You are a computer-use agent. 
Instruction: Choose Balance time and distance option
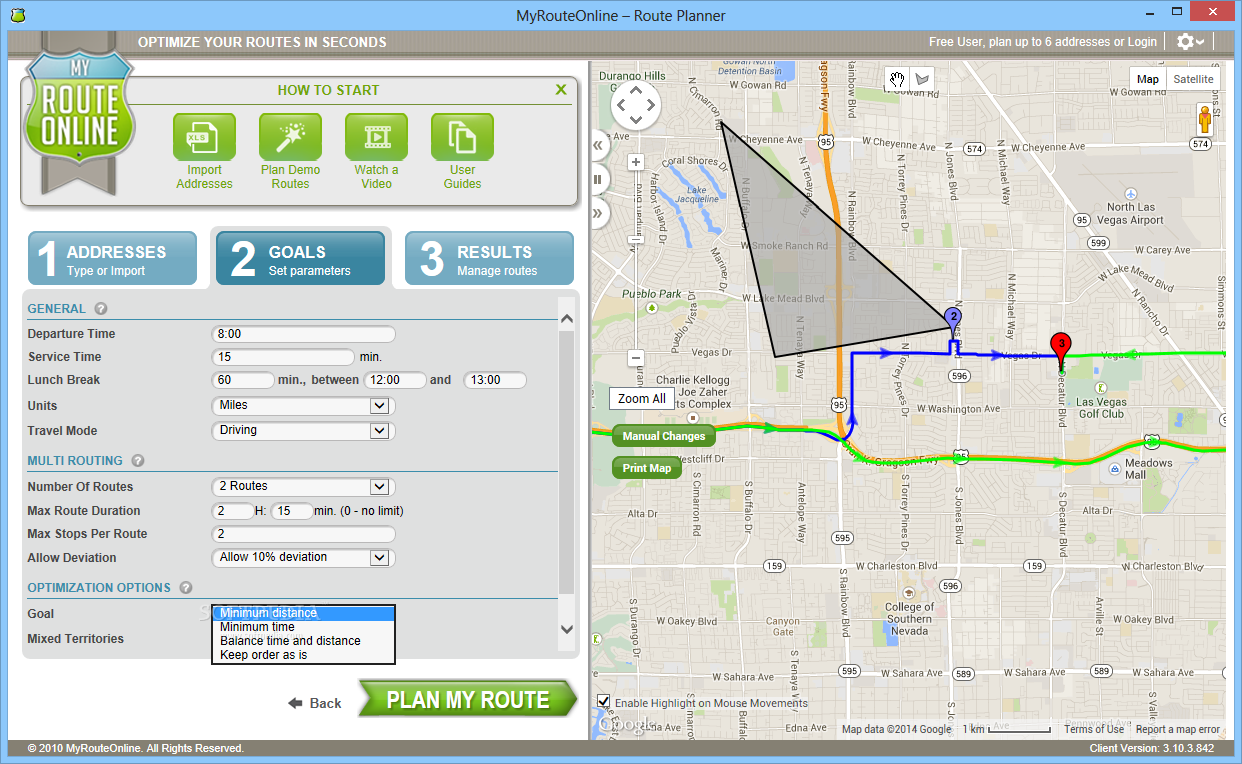pos(304,641)
